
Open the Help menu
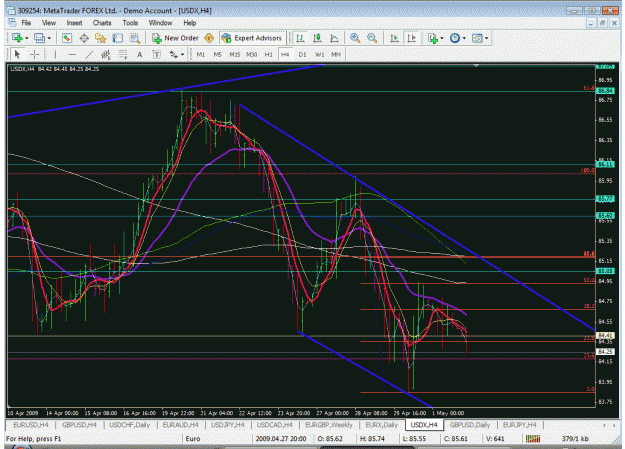click(x=190, y=23)
